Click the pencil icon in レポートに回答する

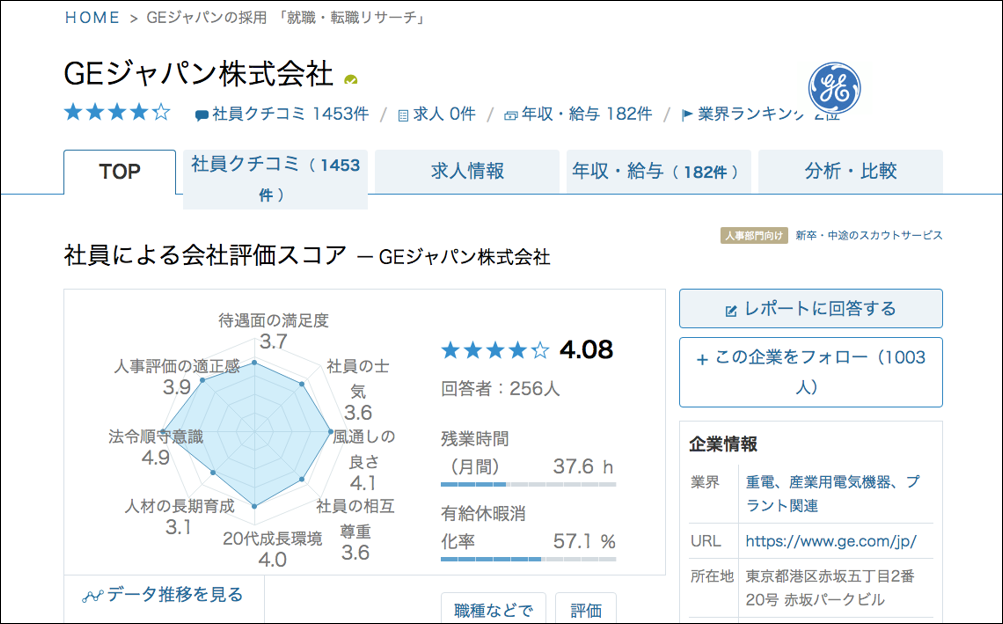coord(731,311)
